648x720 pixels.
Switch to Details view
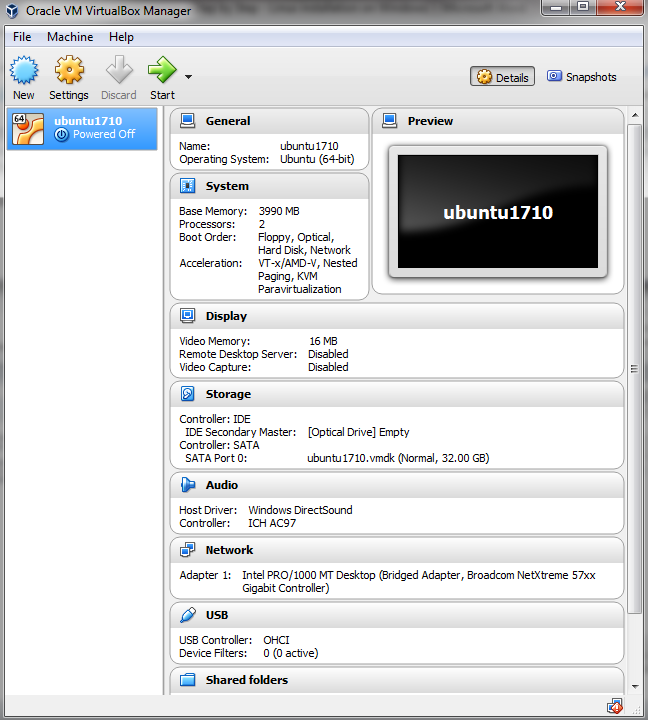tap(502, 77)
